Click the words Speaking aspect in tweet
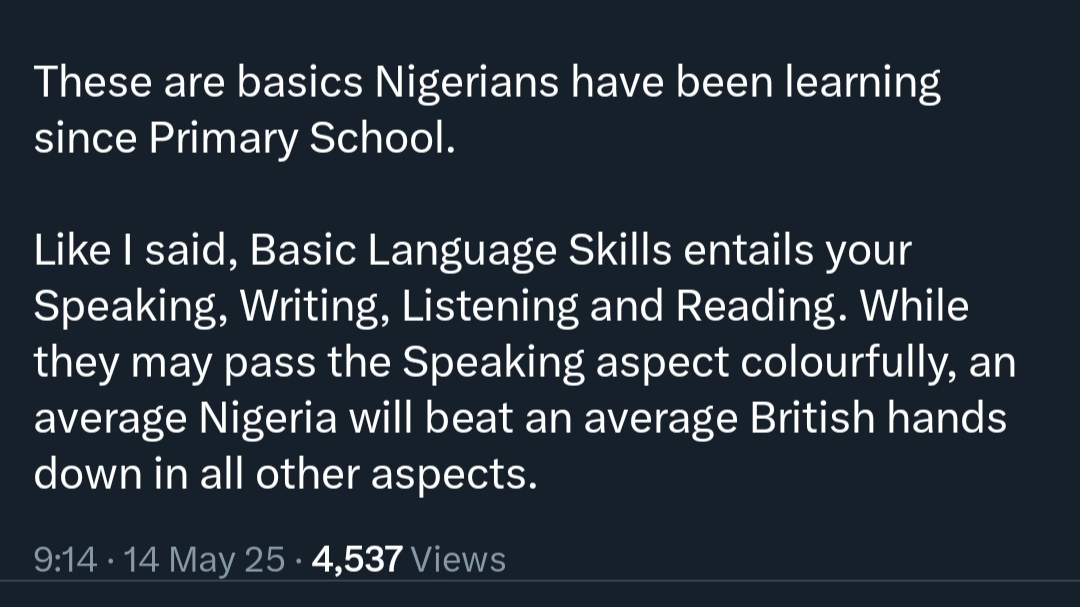Image resolution: width=1080 pixels, height=607 pixels. pyautogui.click(x=565, y=362)
